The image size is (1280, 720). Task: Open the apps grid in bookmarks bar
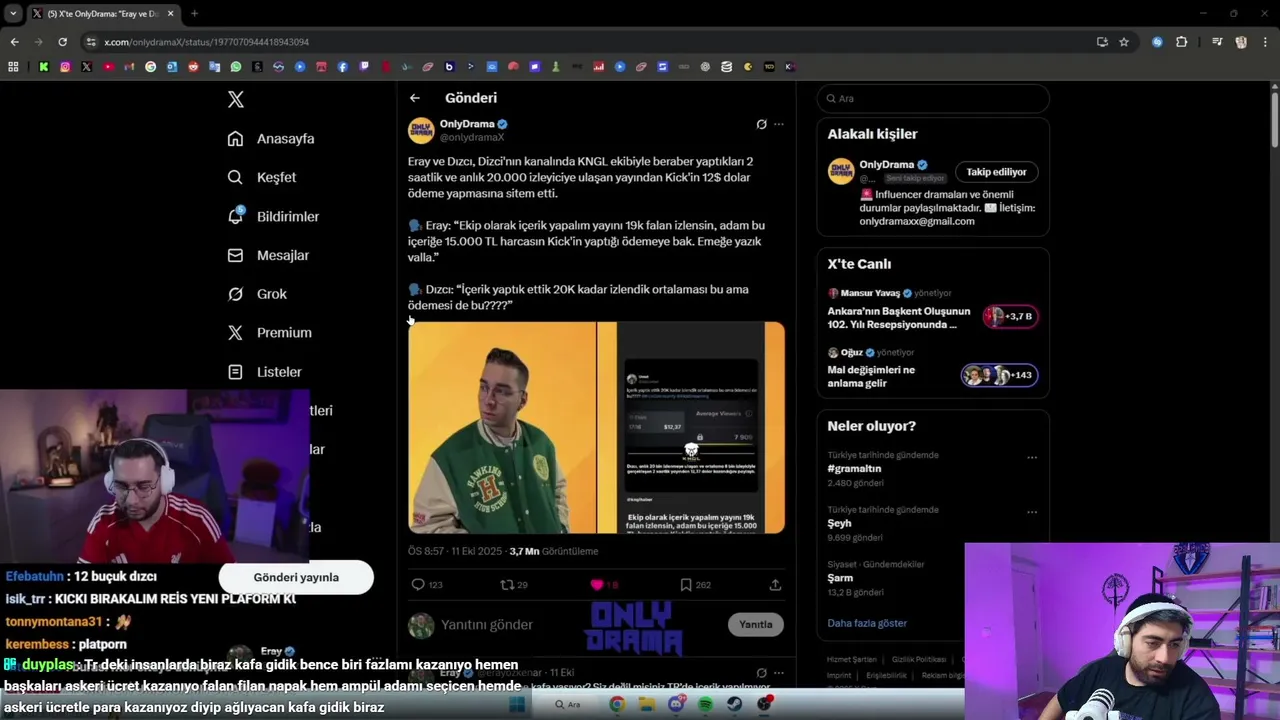(x=13, y=67)
